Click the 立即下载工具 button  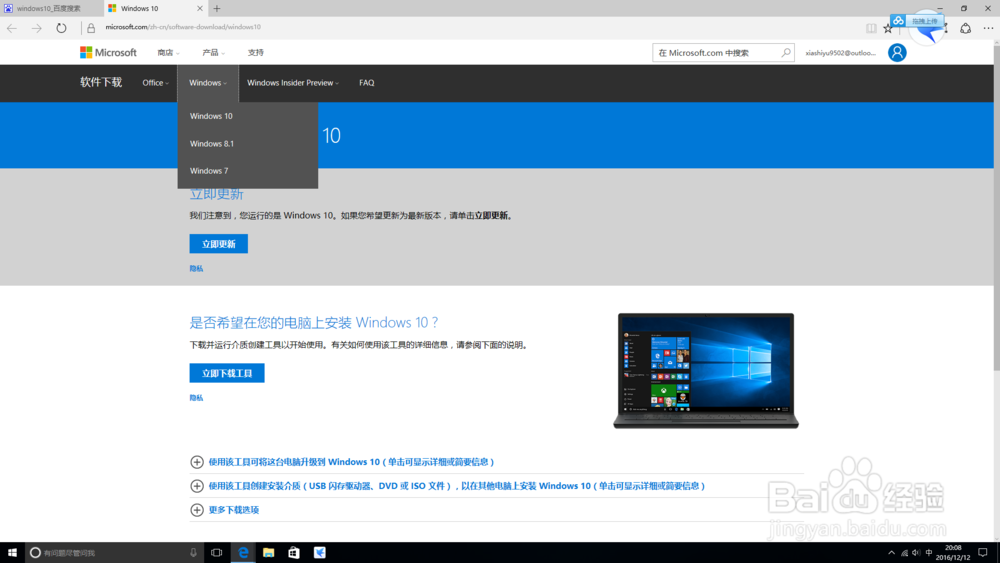[x=227, y=373]
